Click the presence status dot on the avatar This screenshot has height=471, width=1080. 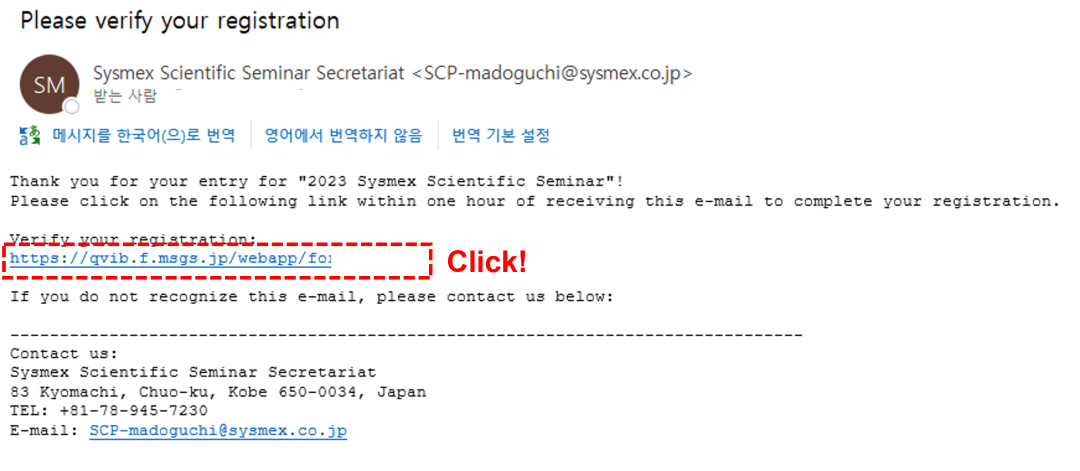[x=72, y=107]
